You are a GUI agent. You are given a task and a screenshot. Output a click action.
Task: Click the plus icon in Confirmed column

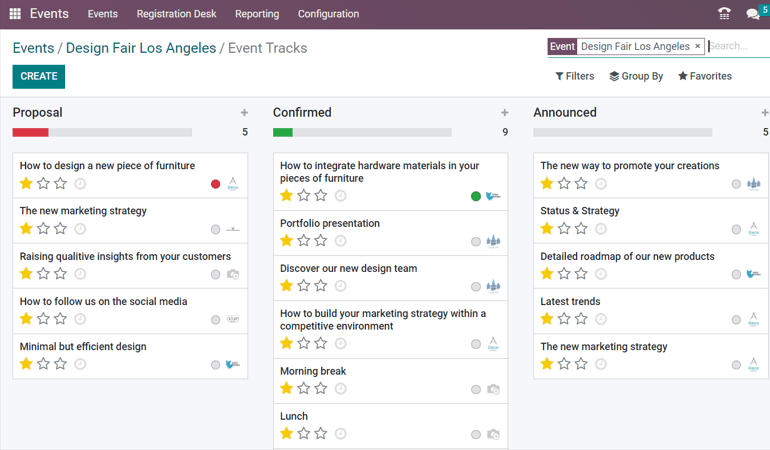pyautogui.click(x=505, y=113)
